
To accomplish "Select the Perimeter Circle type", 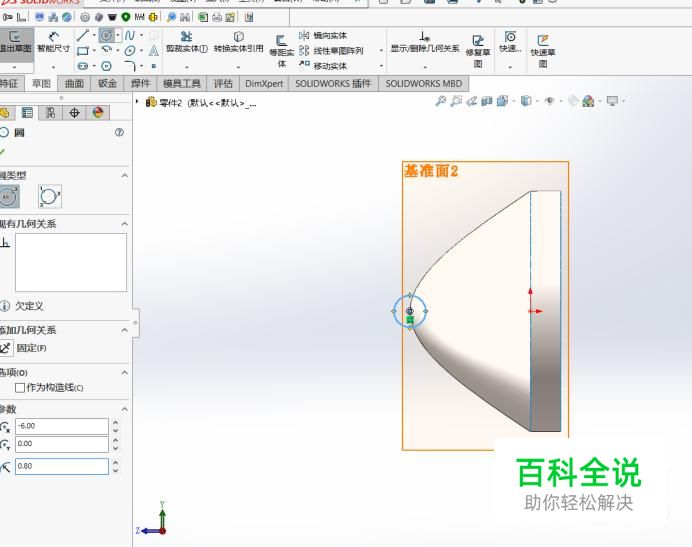I will pos(49,196).
